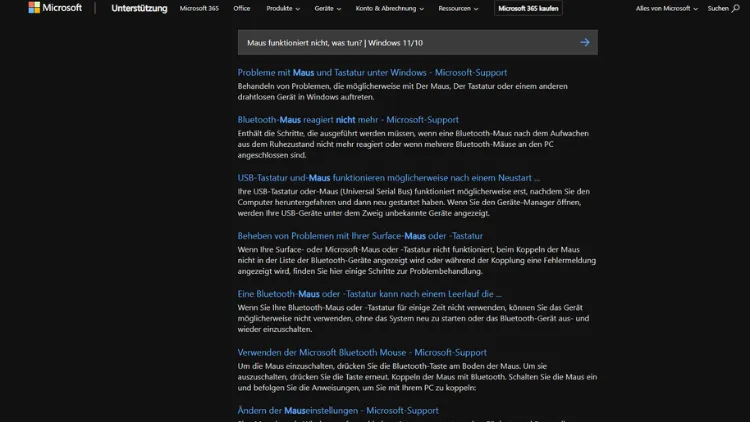The width and height of the screenshot is (750, 422).
Task: Expand the Konto & Abrechnung dropdown
Action: pyautogui.click(x=389, y=8)
